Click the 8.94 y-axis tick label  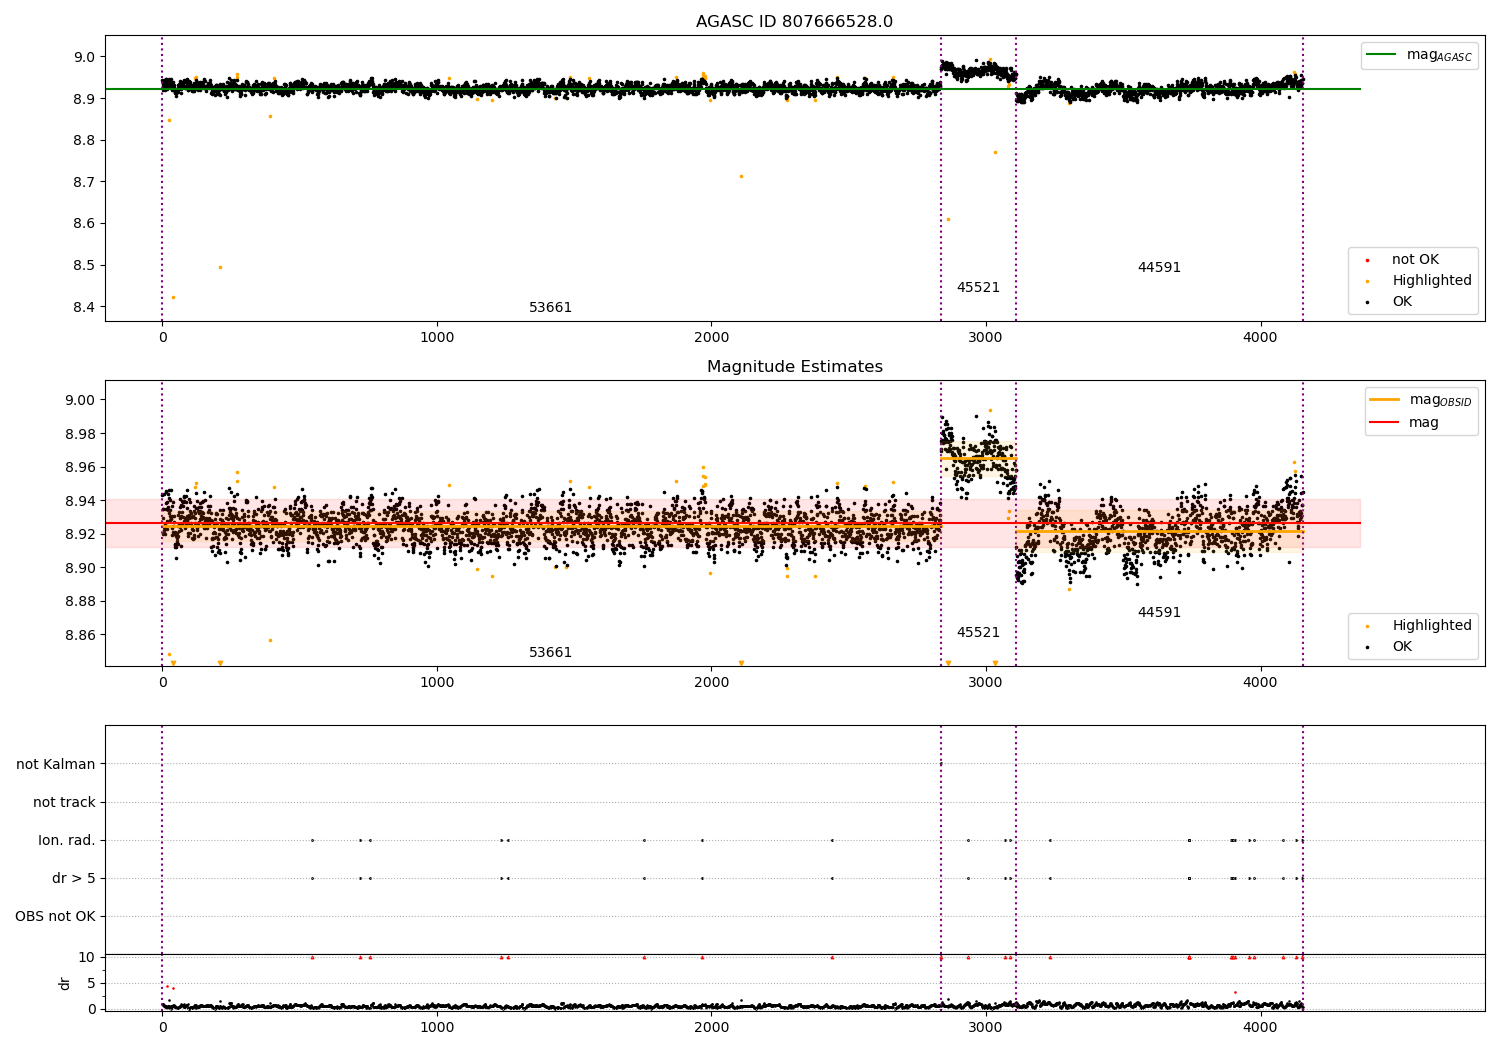click(x=81, y=501)
